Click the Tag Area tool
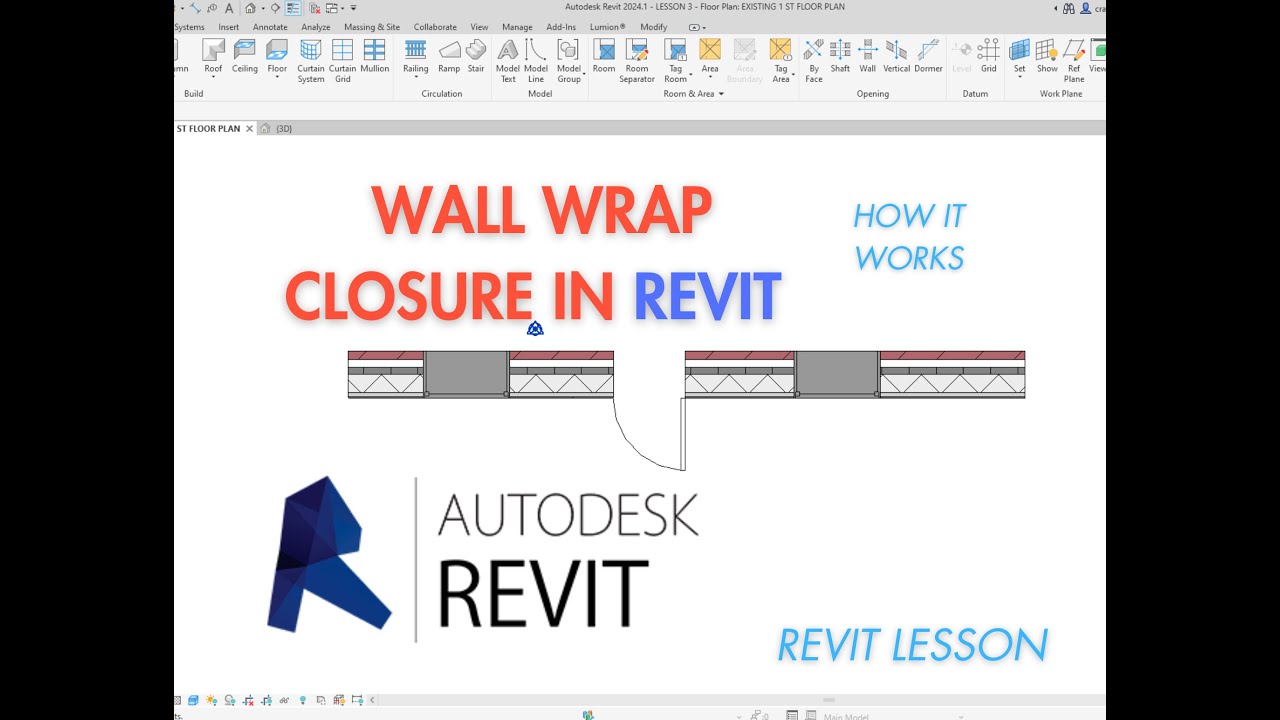The height and width of the screenshot is (720, 1280). (x=781, y=60)
